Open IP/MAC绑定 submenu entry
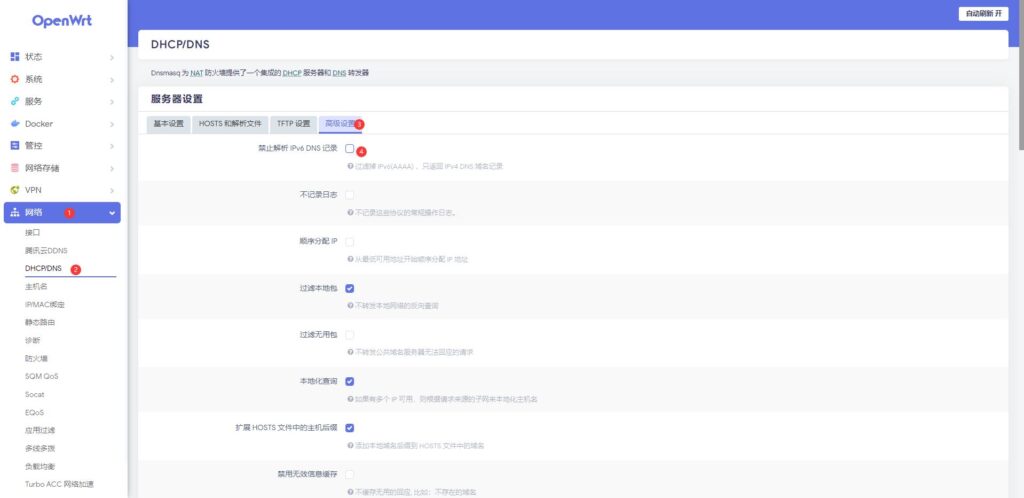This screenshot has width=1024, height=498. (x=45, y=304)
